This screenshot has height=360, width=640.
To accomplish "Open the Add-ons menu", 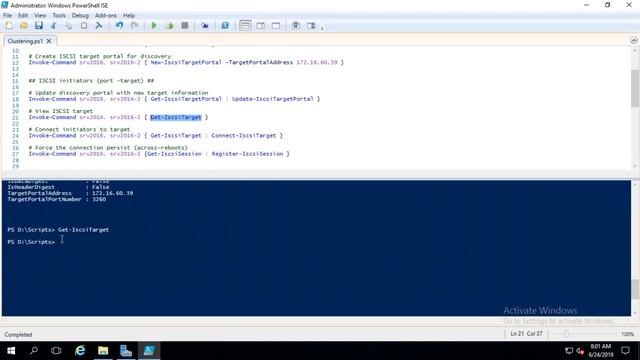I will coord(106,16).
